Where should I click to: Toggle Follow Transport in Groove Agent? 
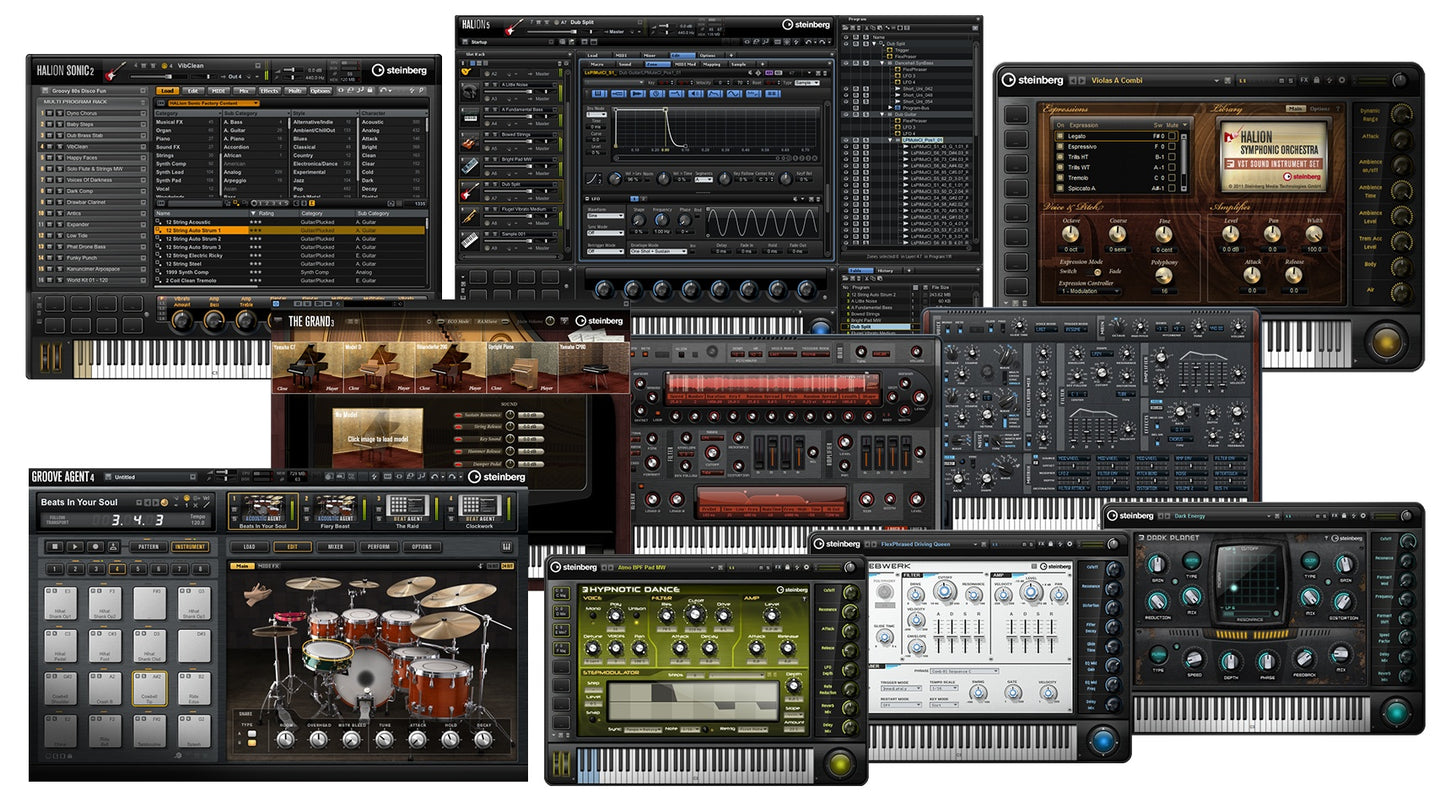point(57,518)
